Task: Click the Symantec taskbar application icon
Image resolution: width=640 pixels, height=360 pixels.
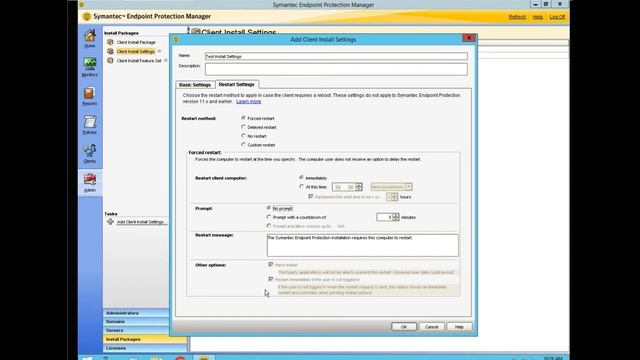Action: [204, 358]
